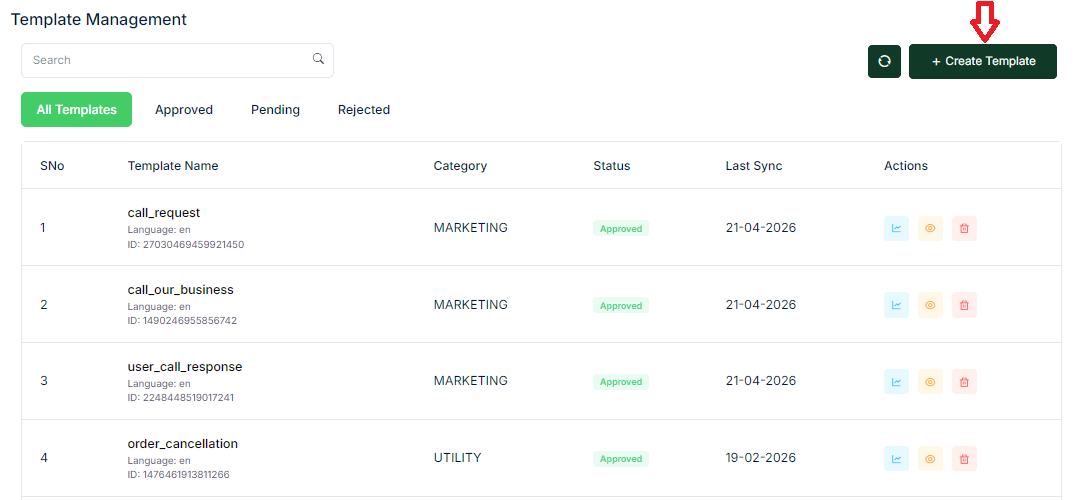
Task: Click the call_our_business template name
Action: click(180, 290)
